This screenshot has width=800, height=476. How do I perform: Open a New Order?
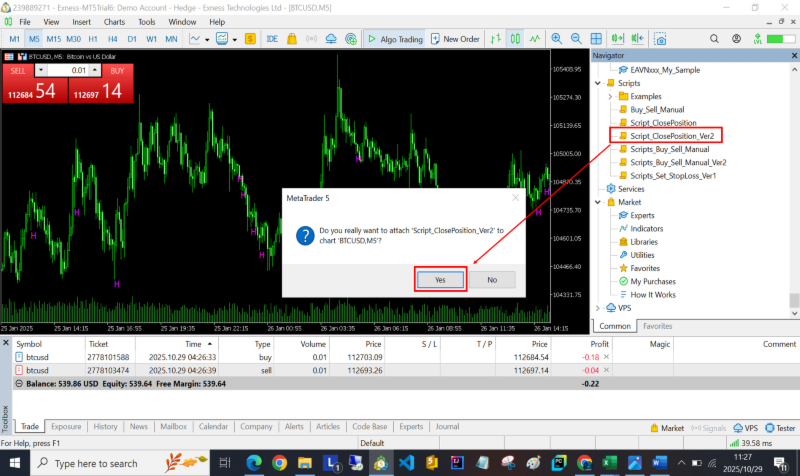[x=455, y=39]
